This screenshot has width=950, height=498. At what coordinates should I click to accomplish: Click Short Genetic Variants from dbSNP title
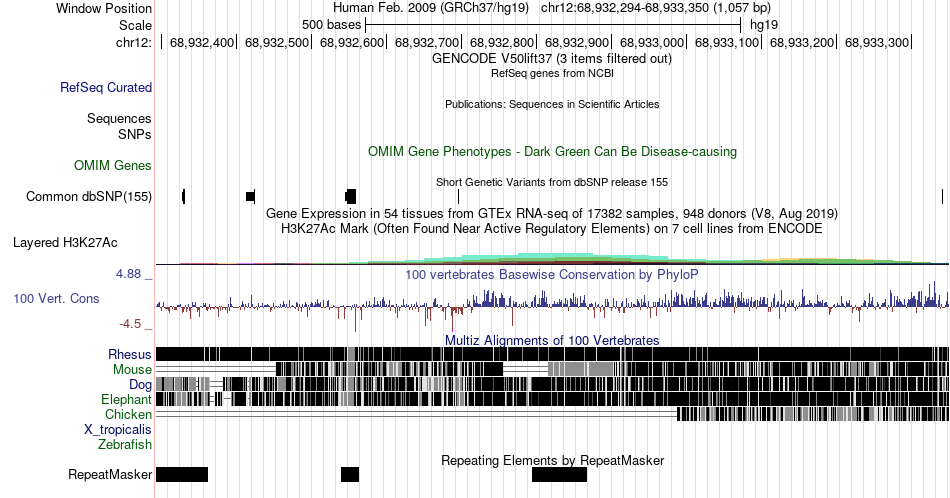pyautogui.click(x=552, y=182)
